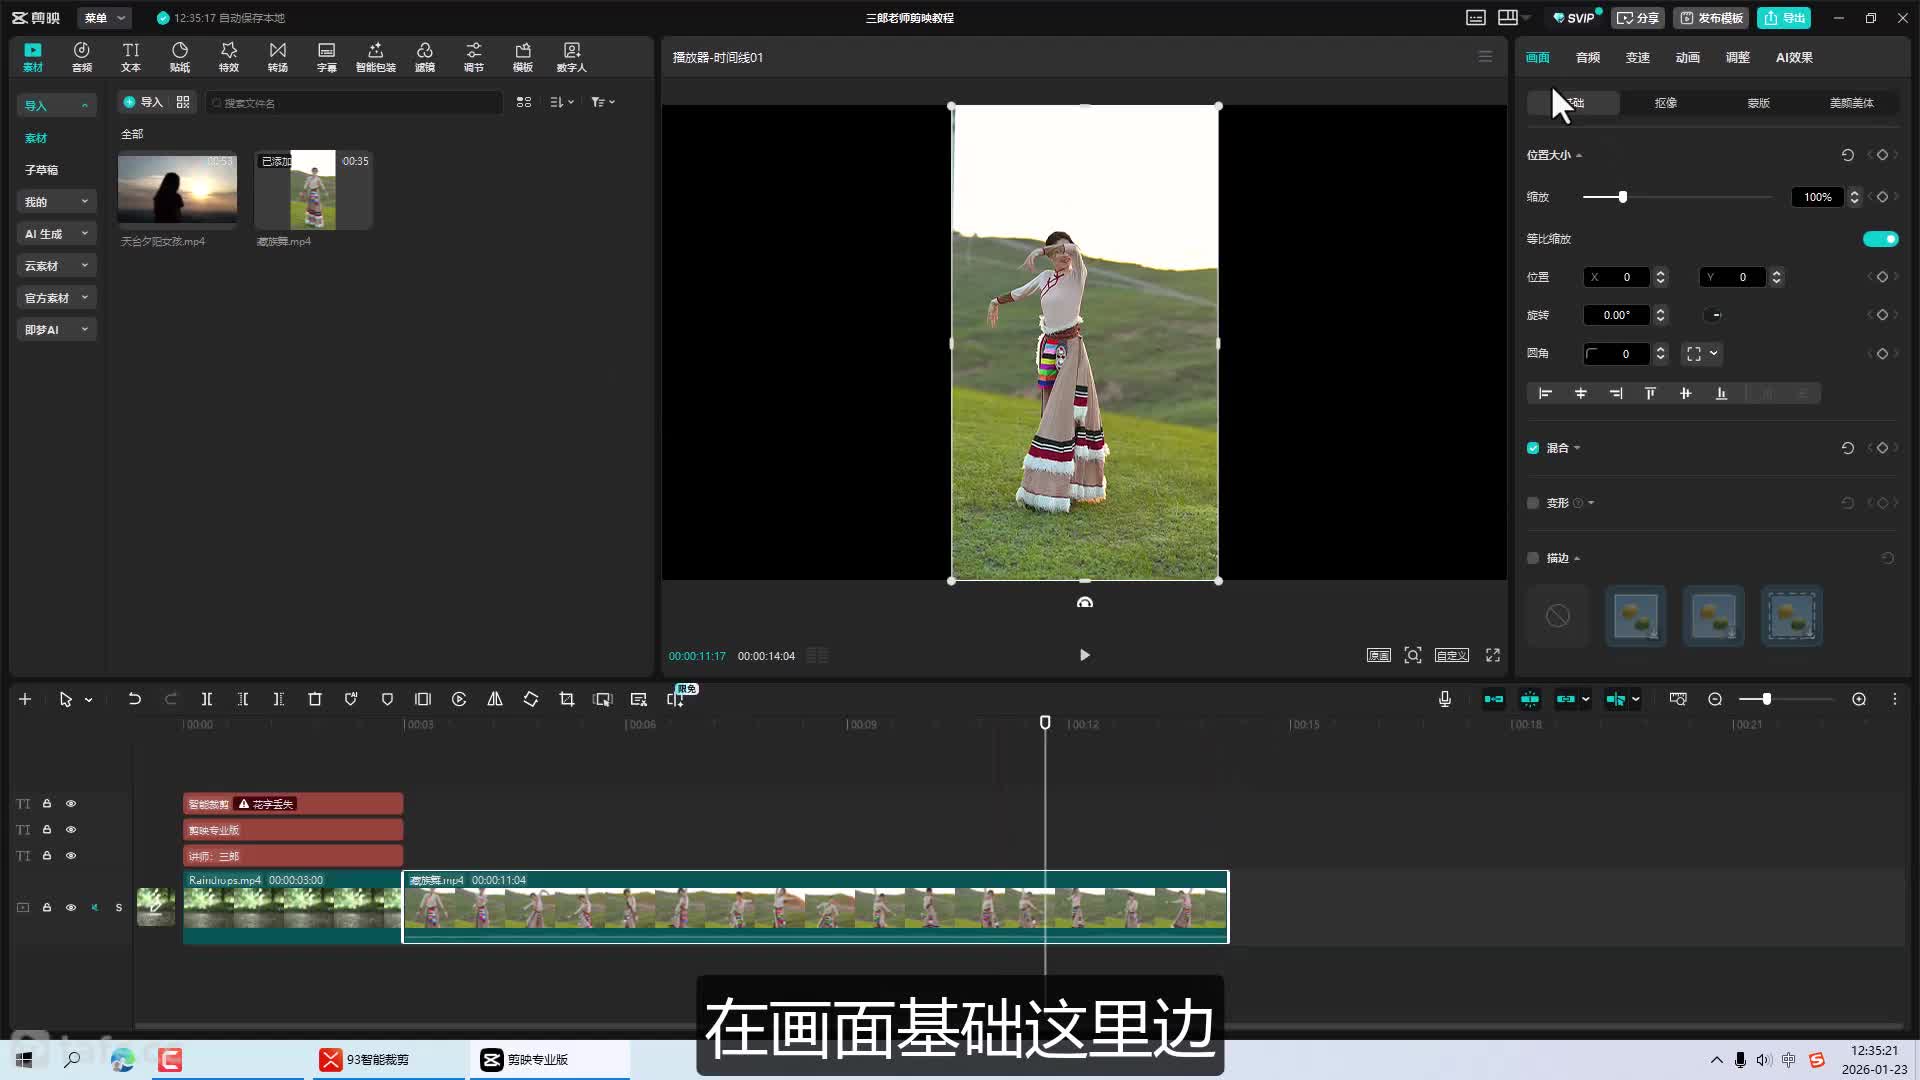The width and height of the screenshot is (1920, 1080).
Task: Open the 转场 transitions panel
Action: (277, 57)
